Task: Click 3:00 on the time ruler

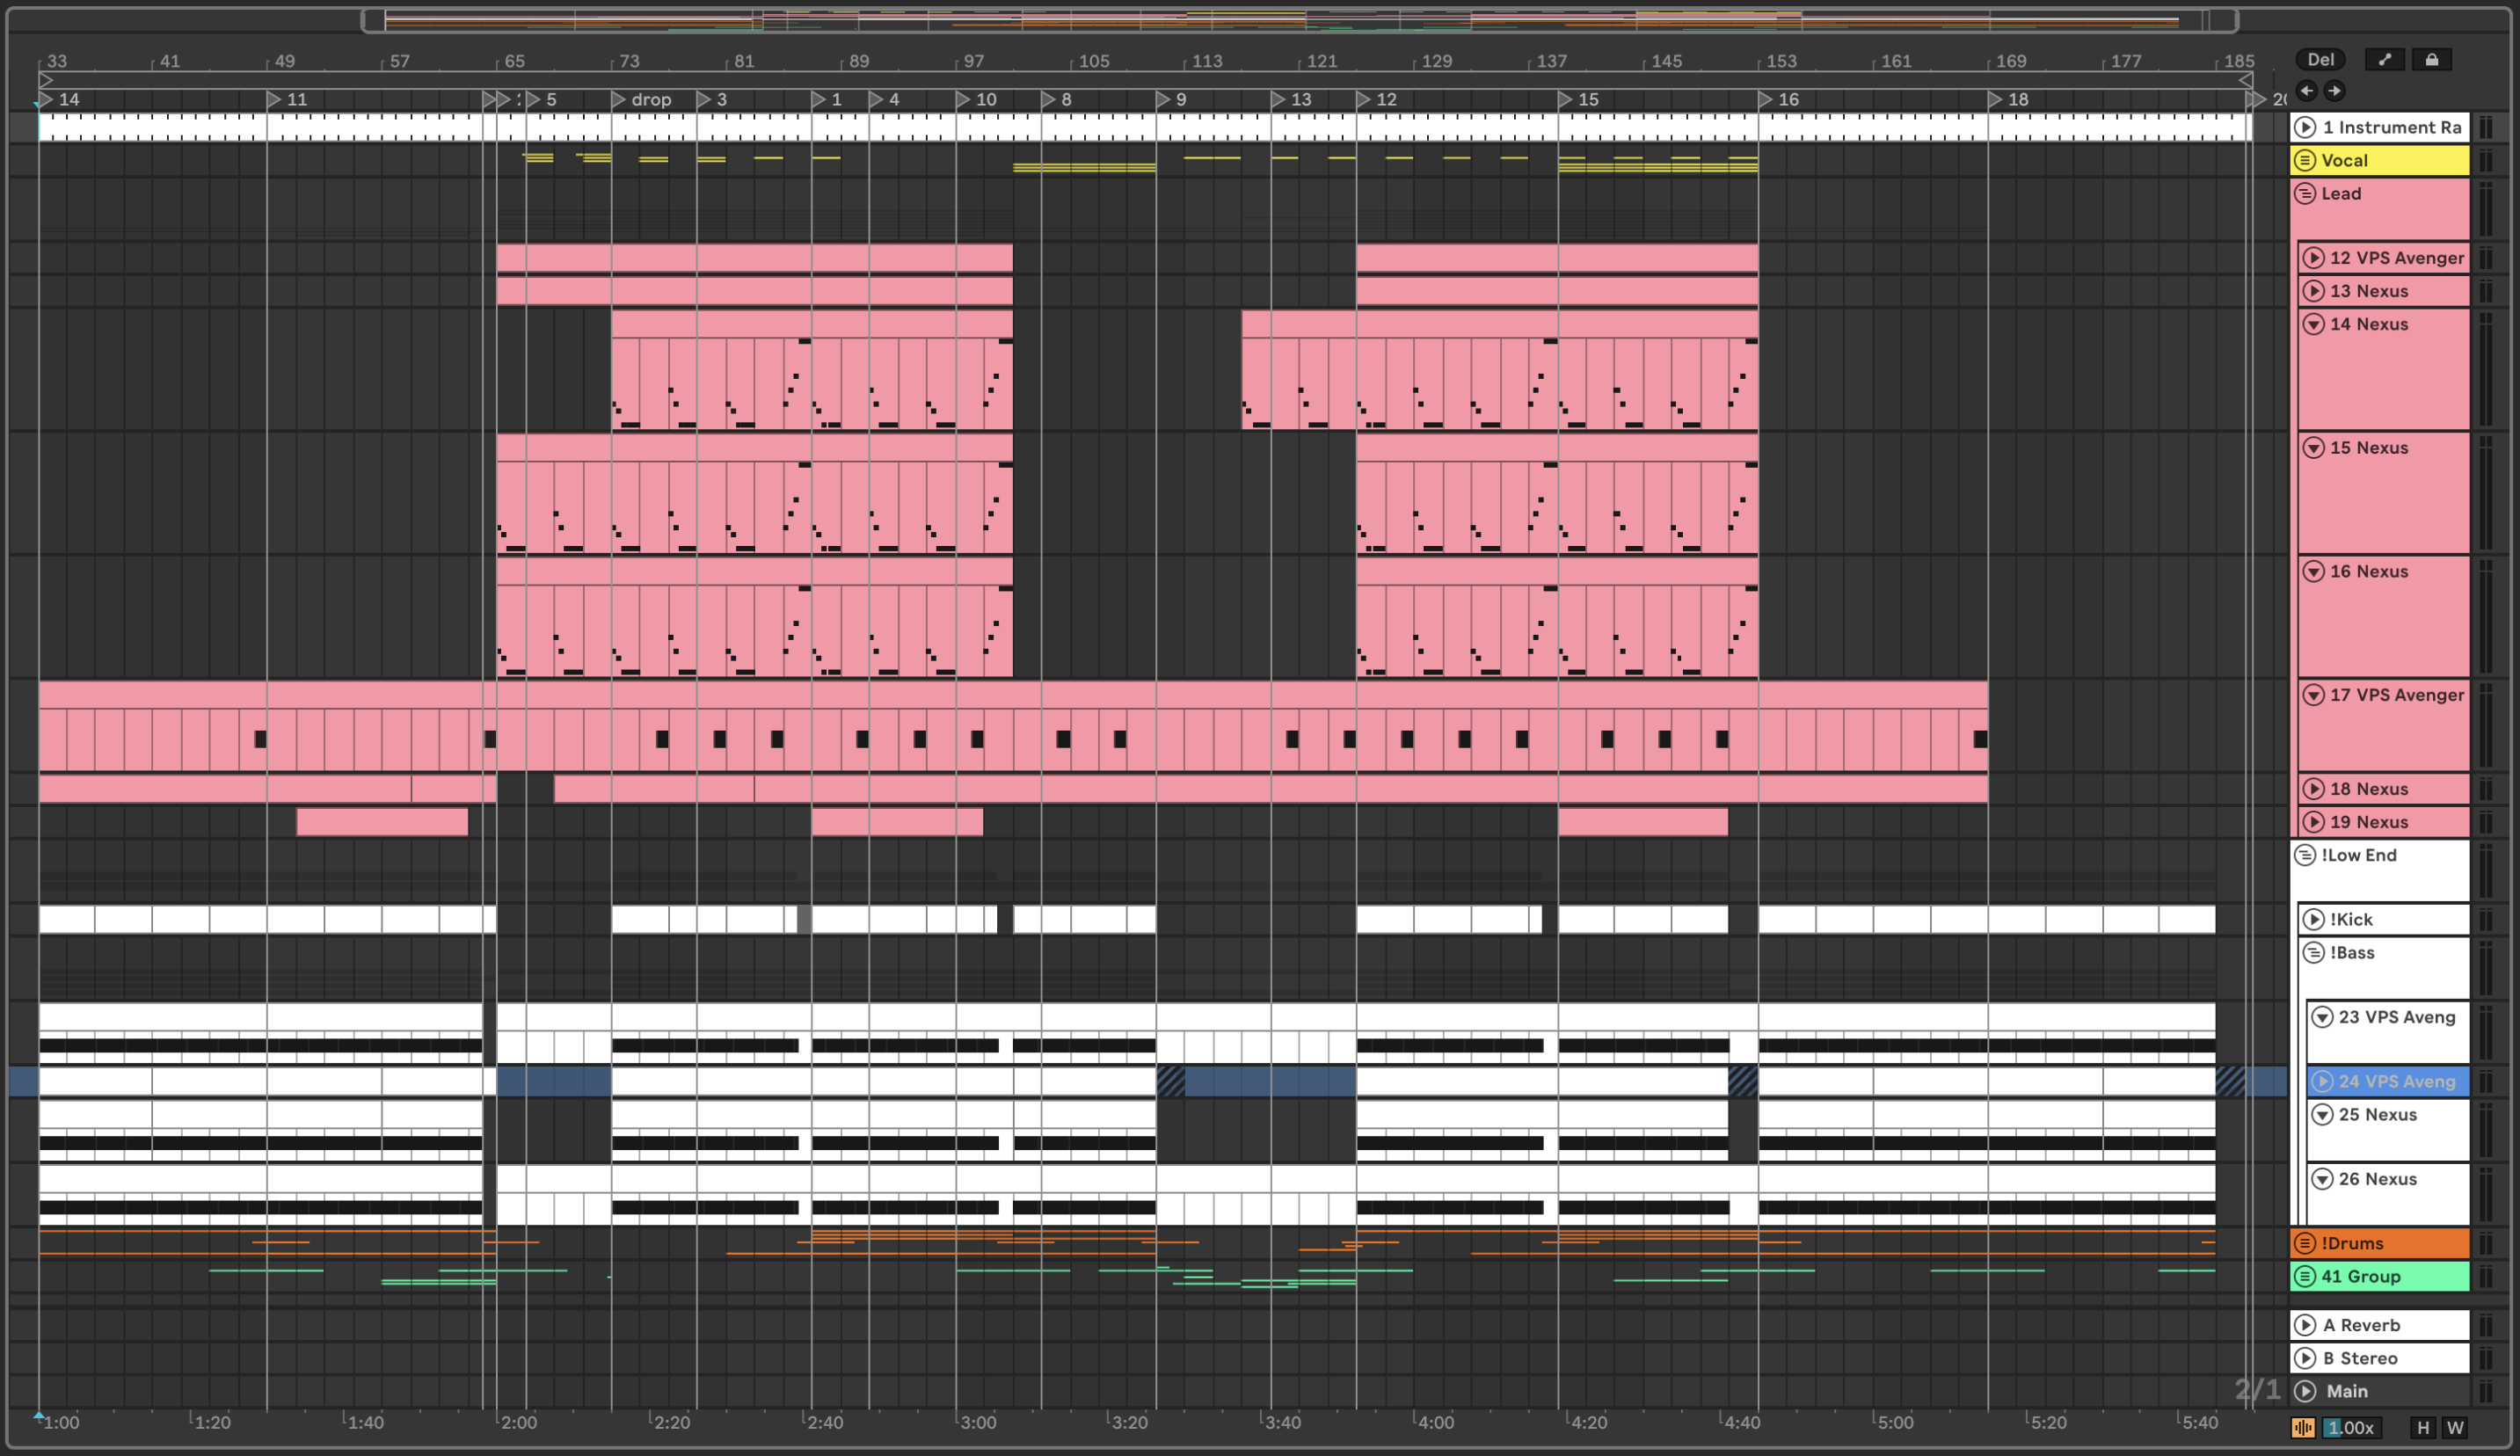Action: coord(977,1422)
